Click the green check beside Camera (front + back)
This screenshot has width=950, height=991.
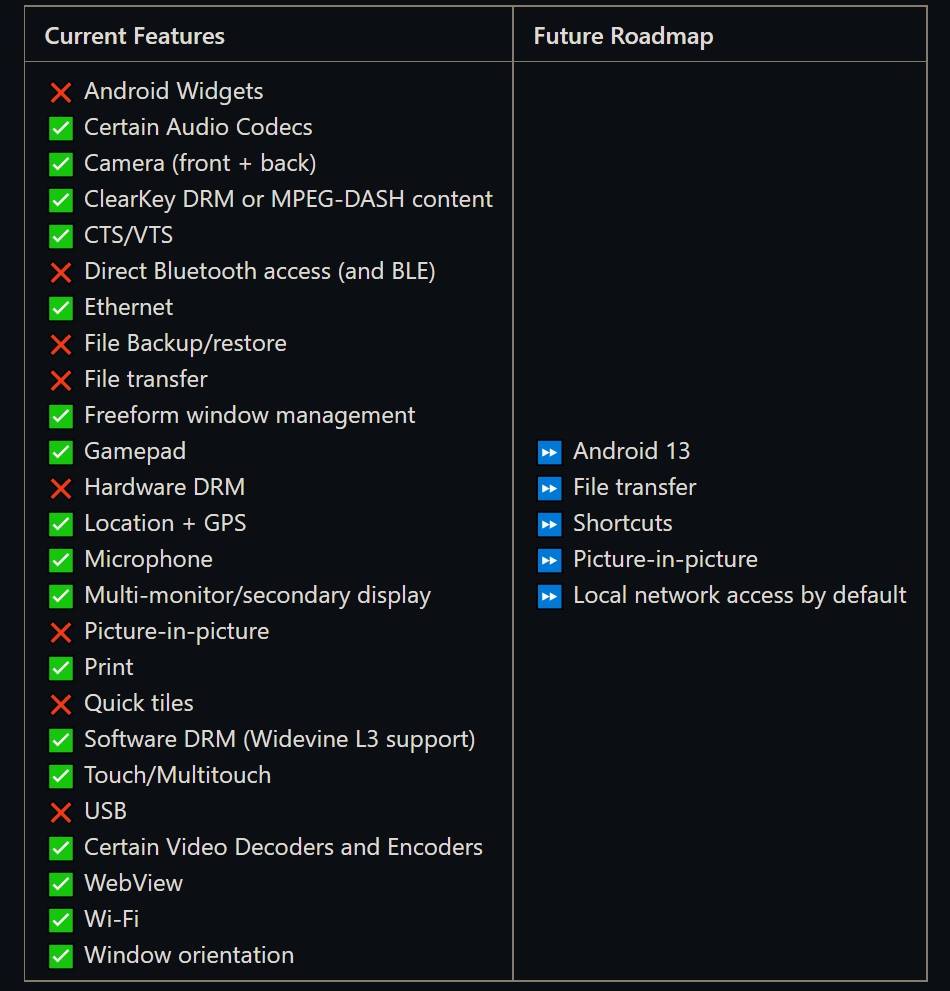coord(61,164)
